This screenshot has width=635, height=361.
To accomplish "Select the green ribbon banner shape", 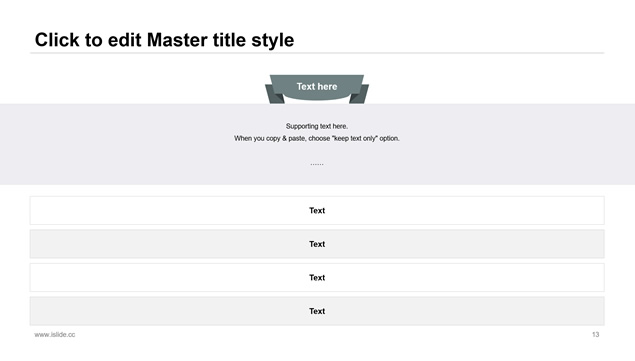I will coord(317,89).
